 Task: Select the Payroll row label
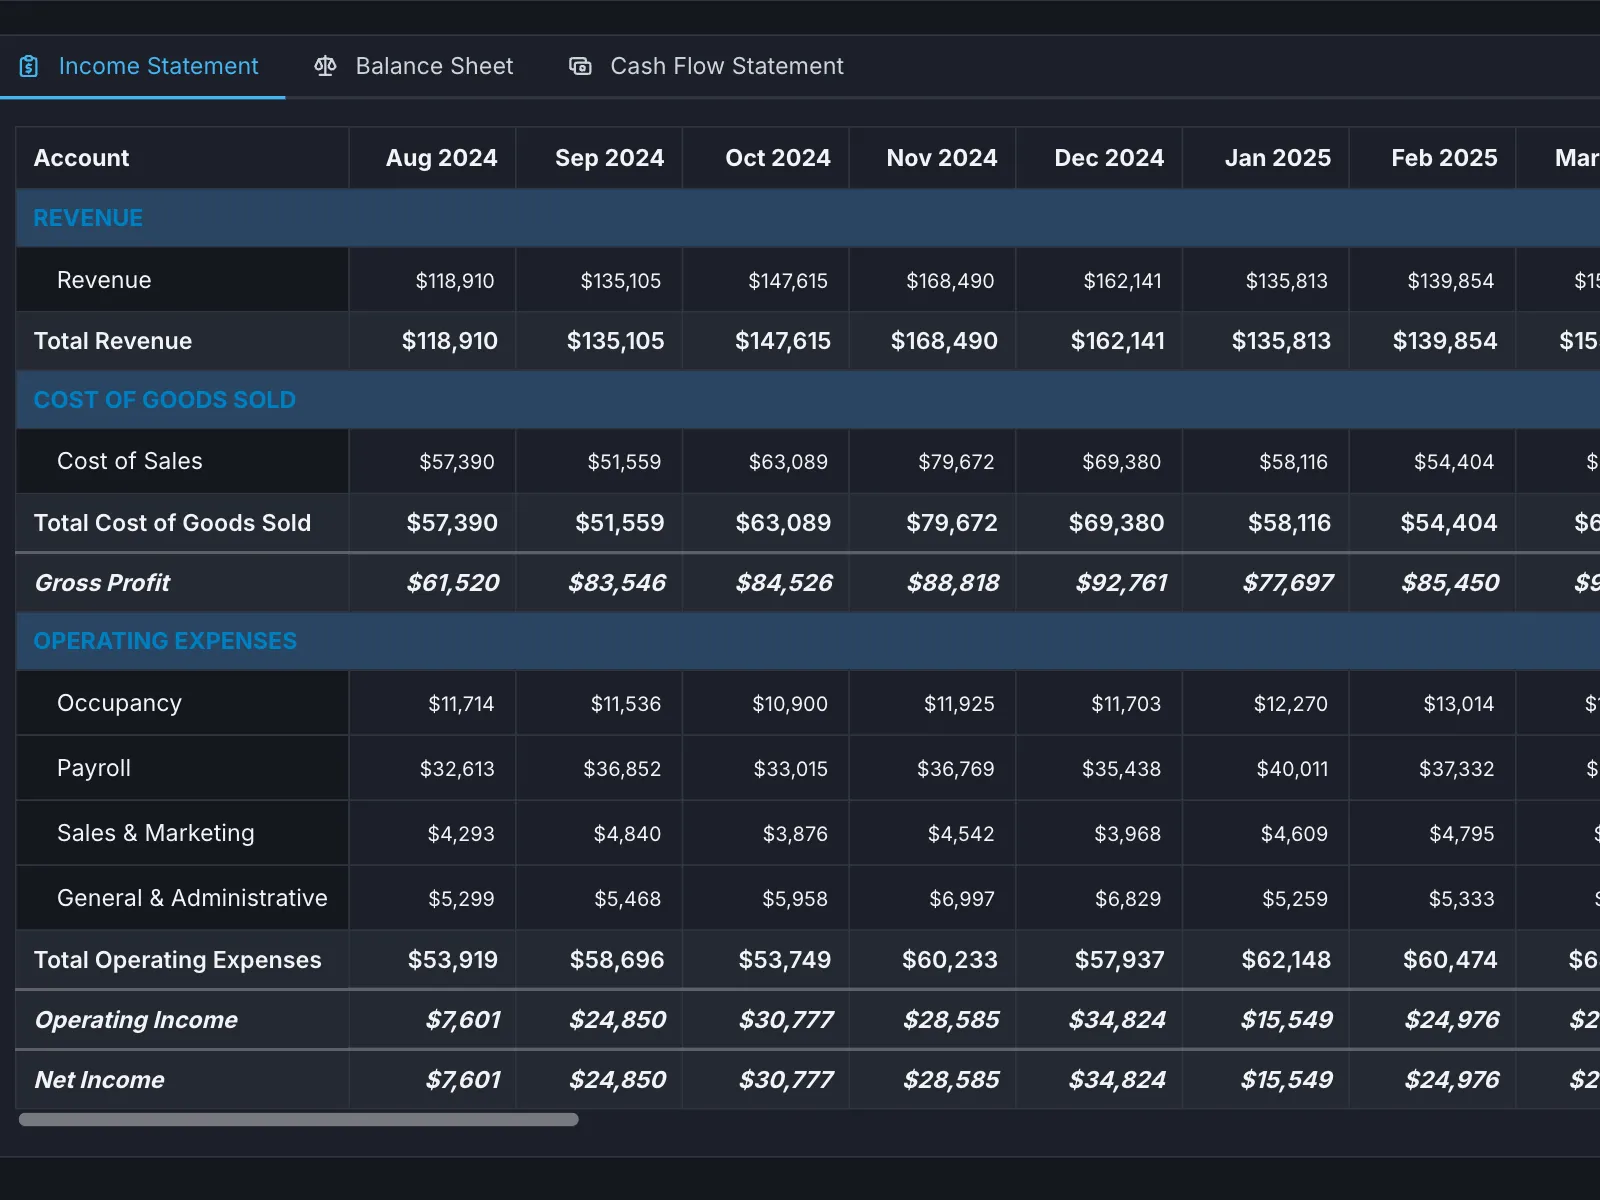click(94, 768)
